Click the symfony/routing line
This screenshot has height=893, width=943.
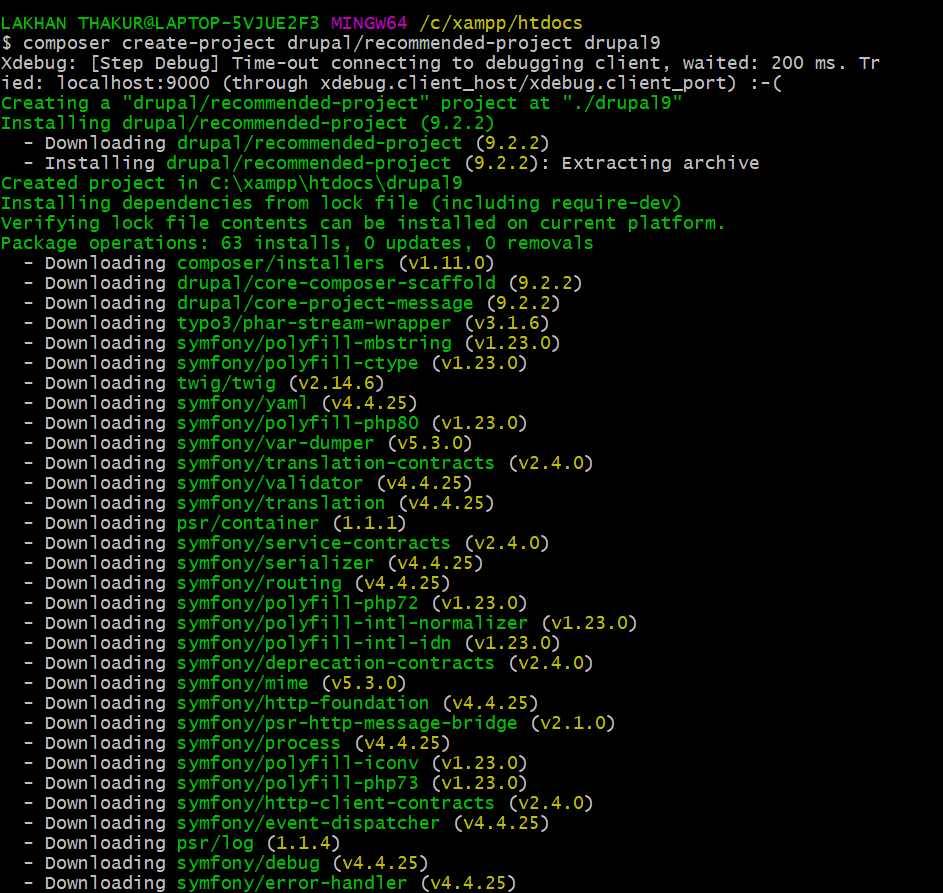click(237, 583)
